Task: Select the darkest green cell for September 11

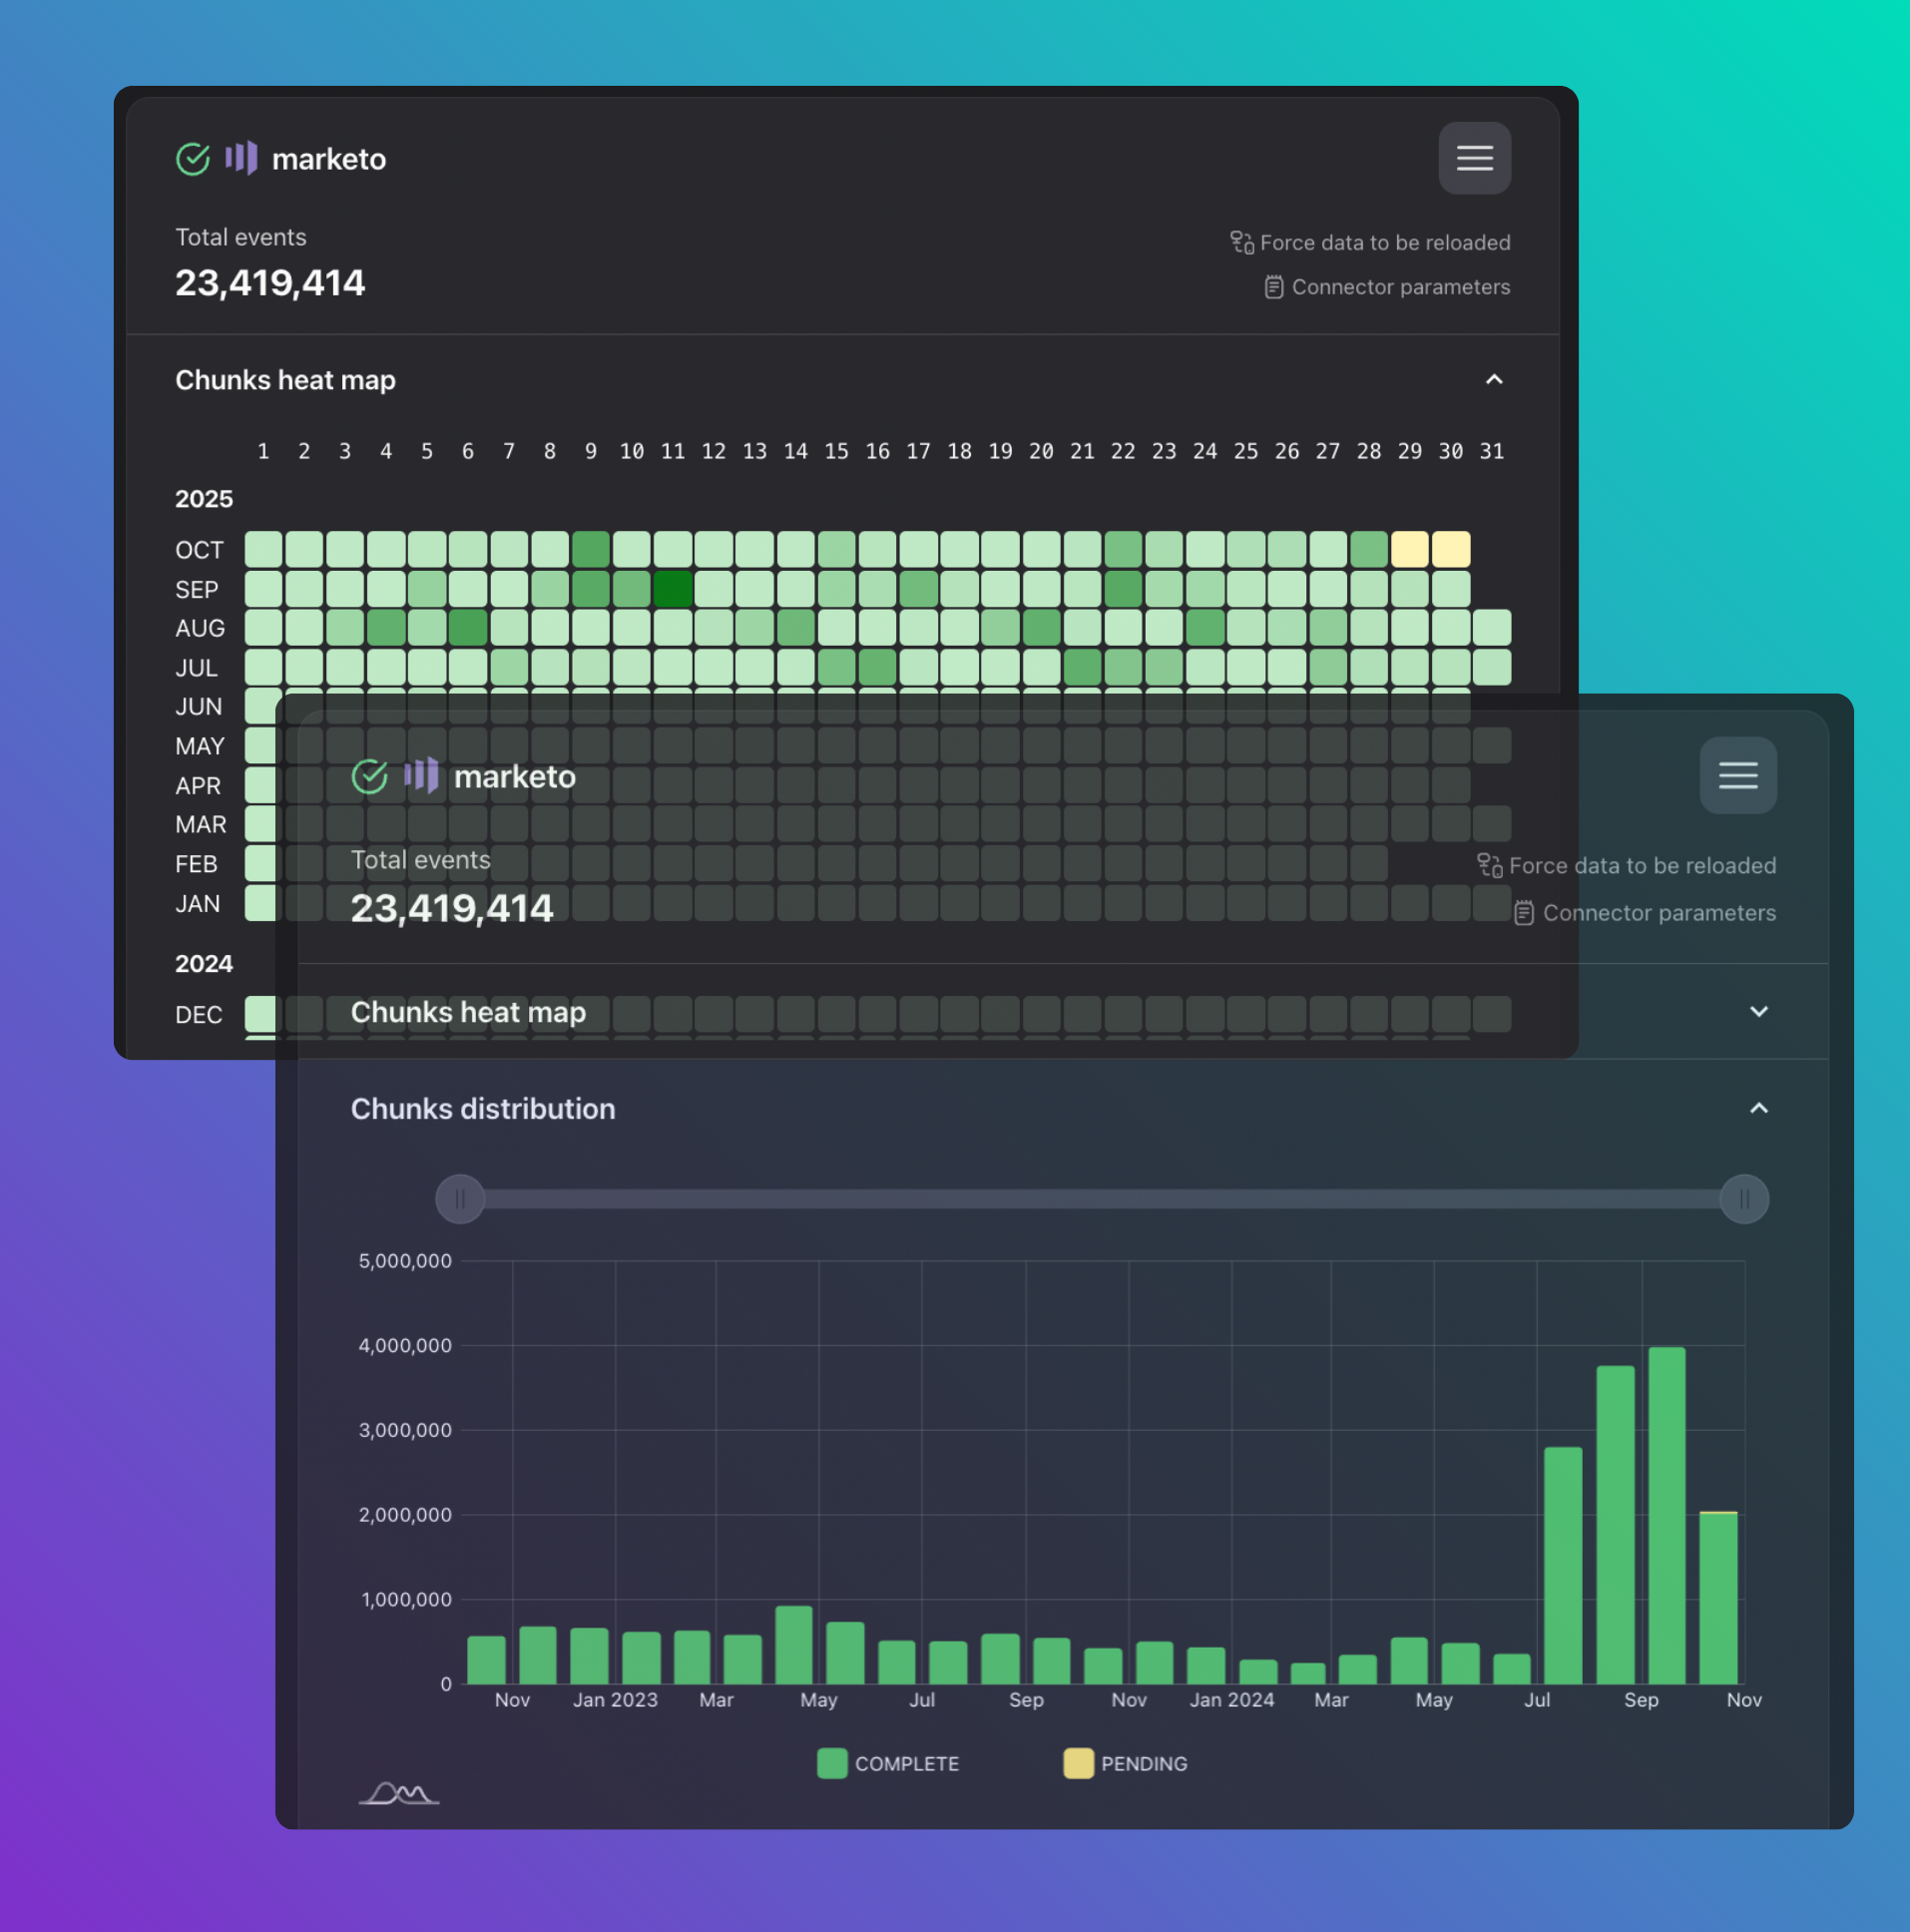Action: (673, 589)
